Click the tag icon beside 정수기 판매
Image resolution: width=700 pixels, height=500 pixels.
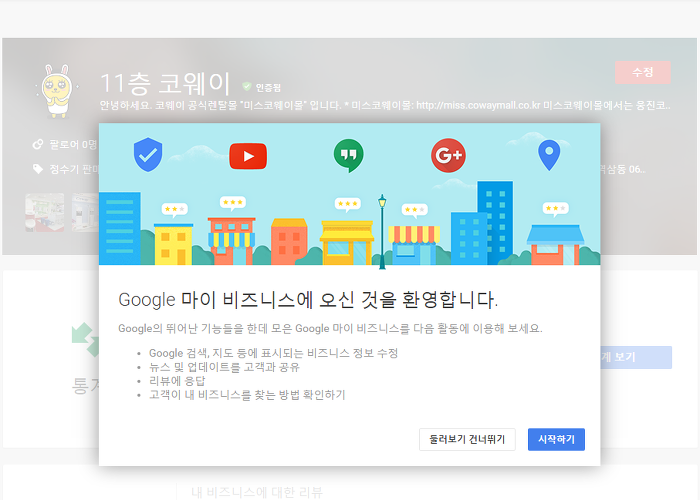point(38,169)
